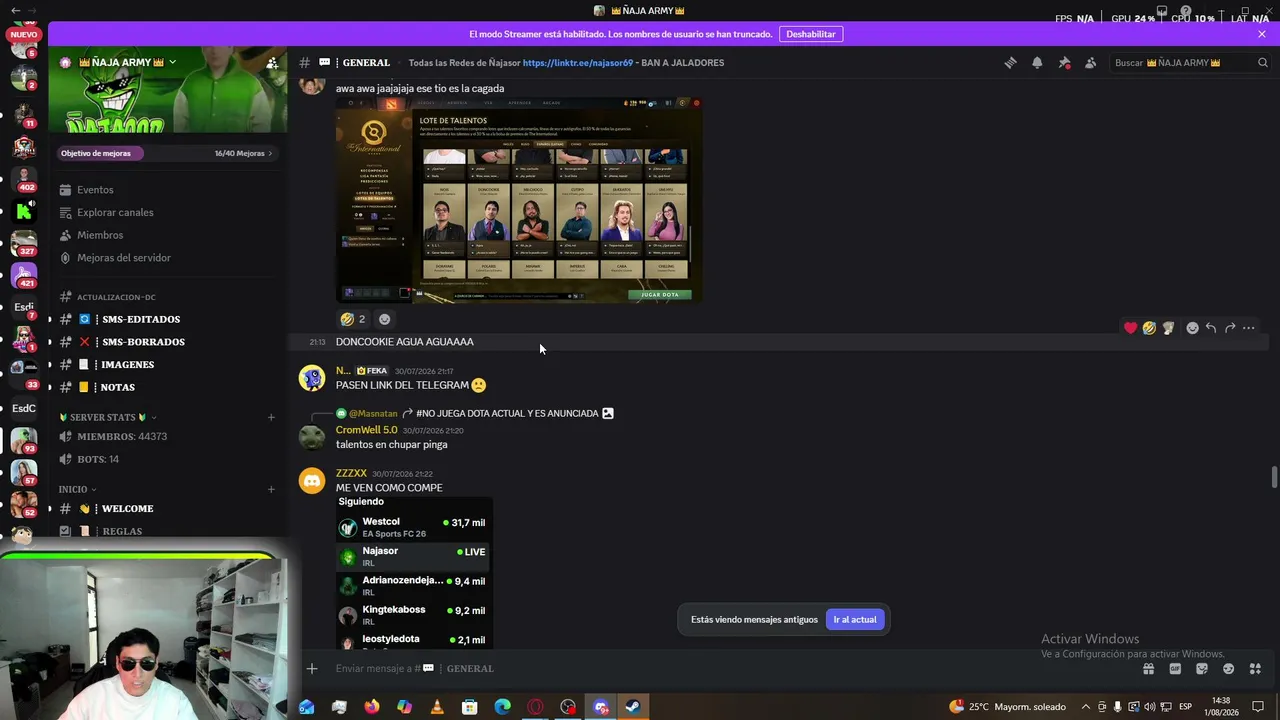The image size is (1280, 720).
Task: Open the Threads icon in channel header
Action: point(1010,63)
